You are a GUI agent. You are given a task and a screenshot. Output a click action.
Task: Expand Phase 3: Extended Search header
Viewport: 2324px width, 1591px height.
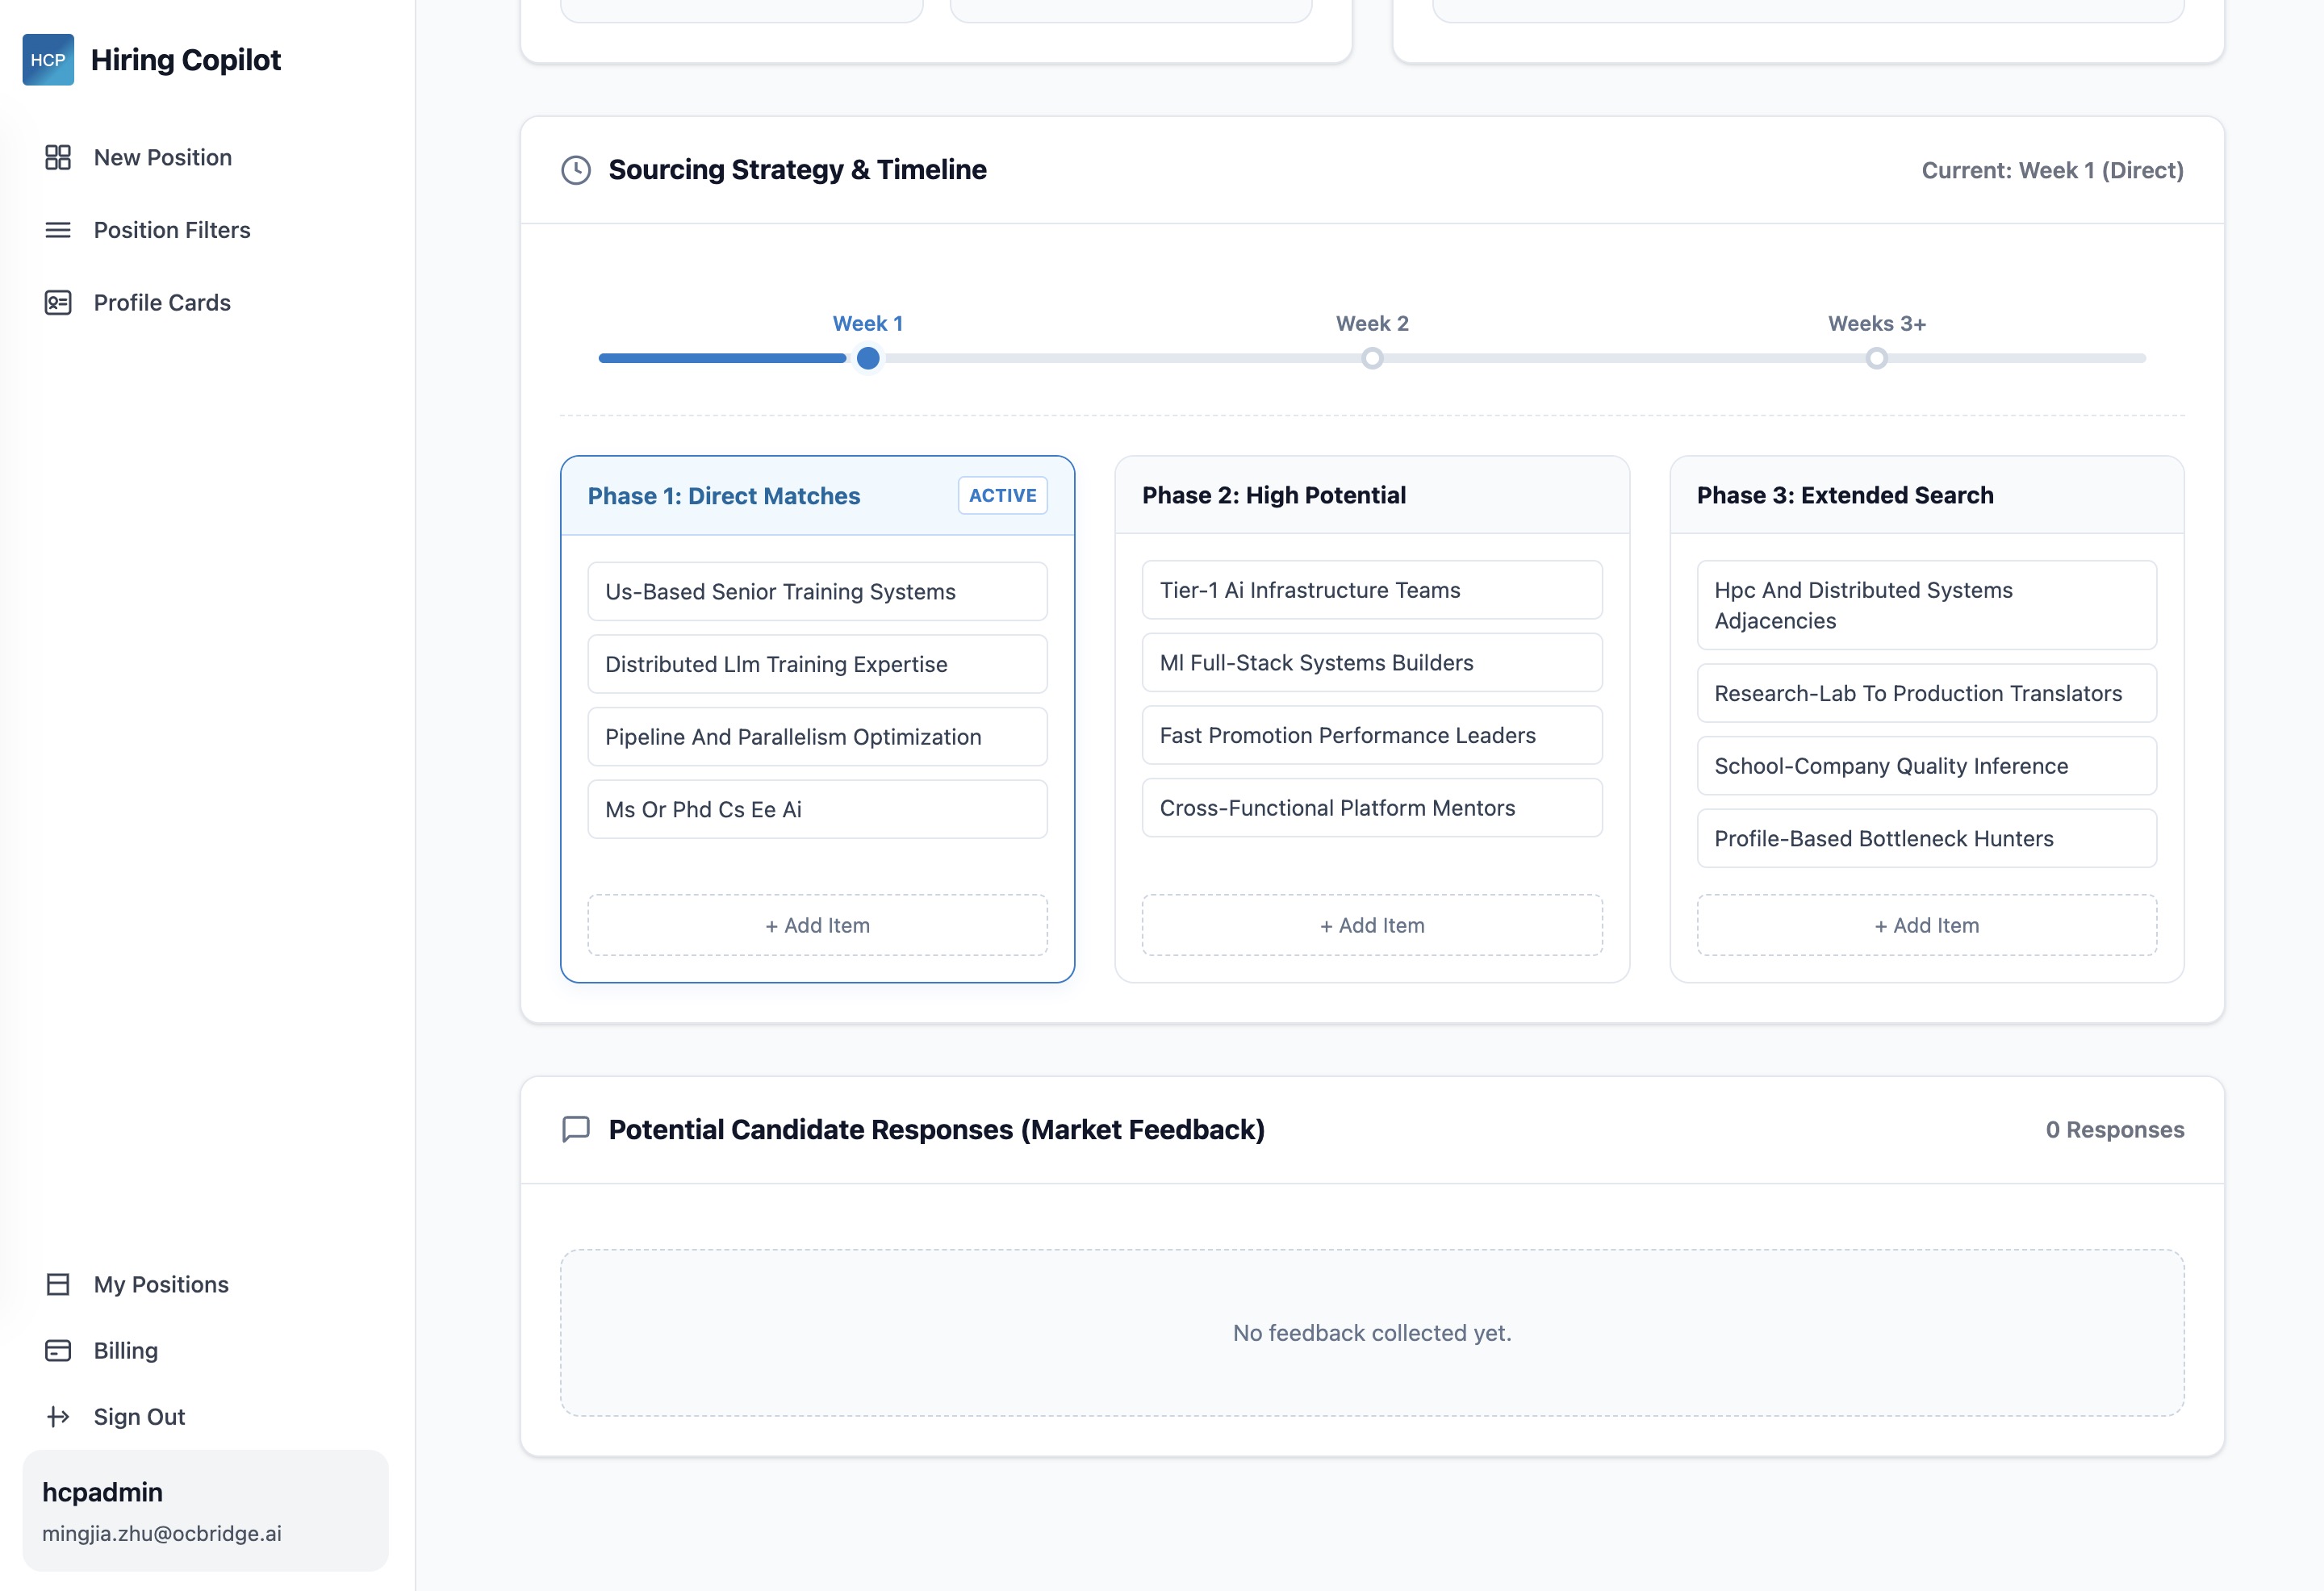coord(1845,494)
